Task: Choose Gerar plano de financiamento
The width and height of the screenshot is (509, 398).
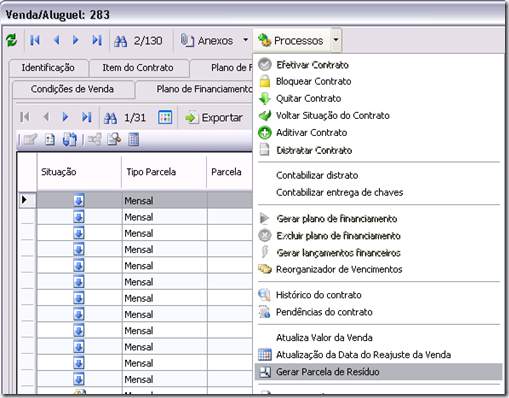Action: (x=379, y=219)
